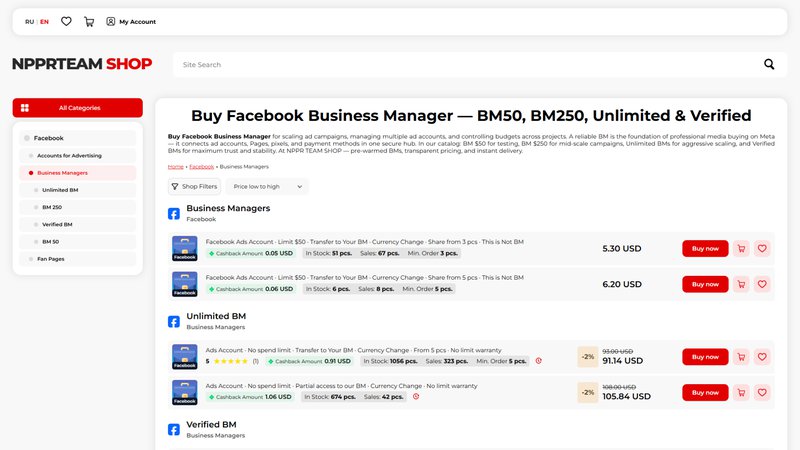Click the 'Cashback Amount 0.05 USD' badge
Image resolution: width=800 pixels, height=450 pixels.
click(251, 253)
